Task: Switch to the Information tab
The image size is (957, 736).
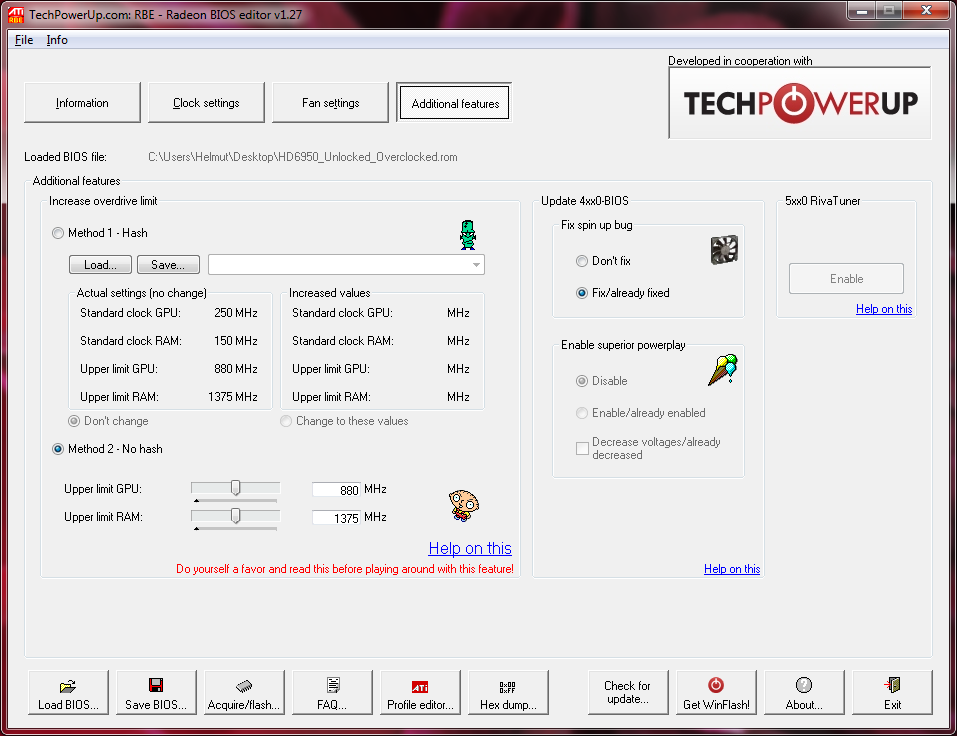Action: pyautogui.click(x=82, y=103)
